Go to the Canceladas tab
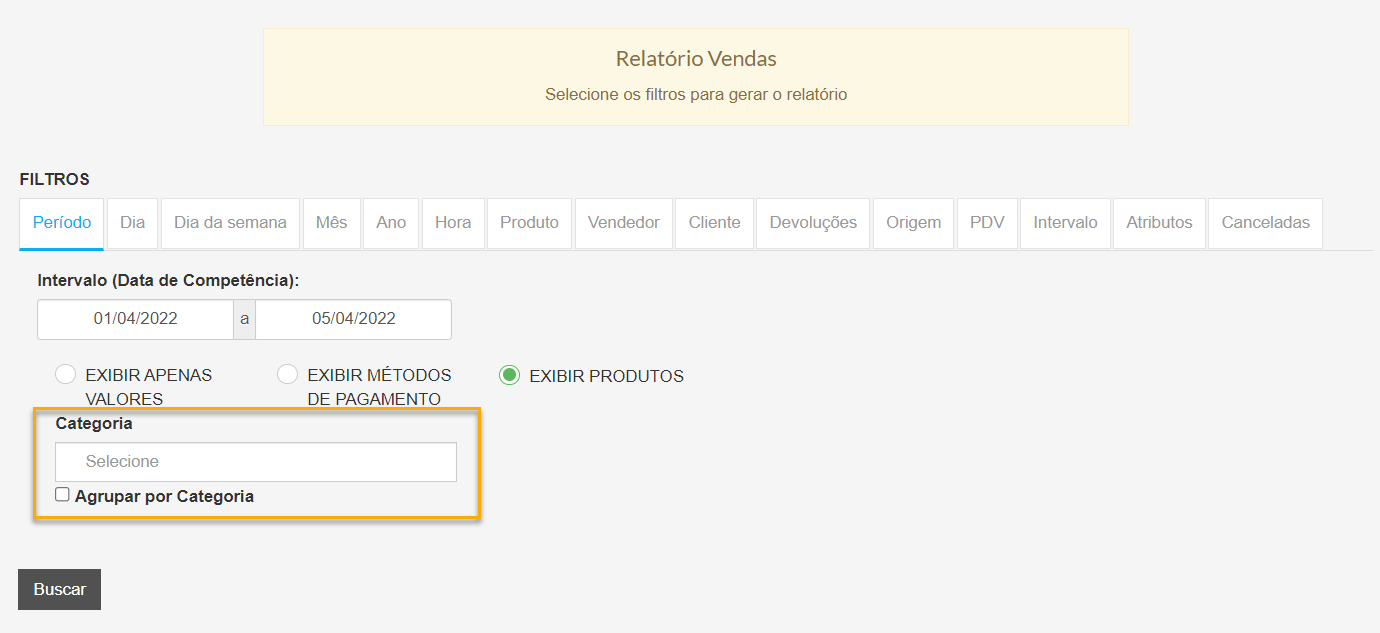Screen dimensions: 1380x633 [x=1265, y=223]
